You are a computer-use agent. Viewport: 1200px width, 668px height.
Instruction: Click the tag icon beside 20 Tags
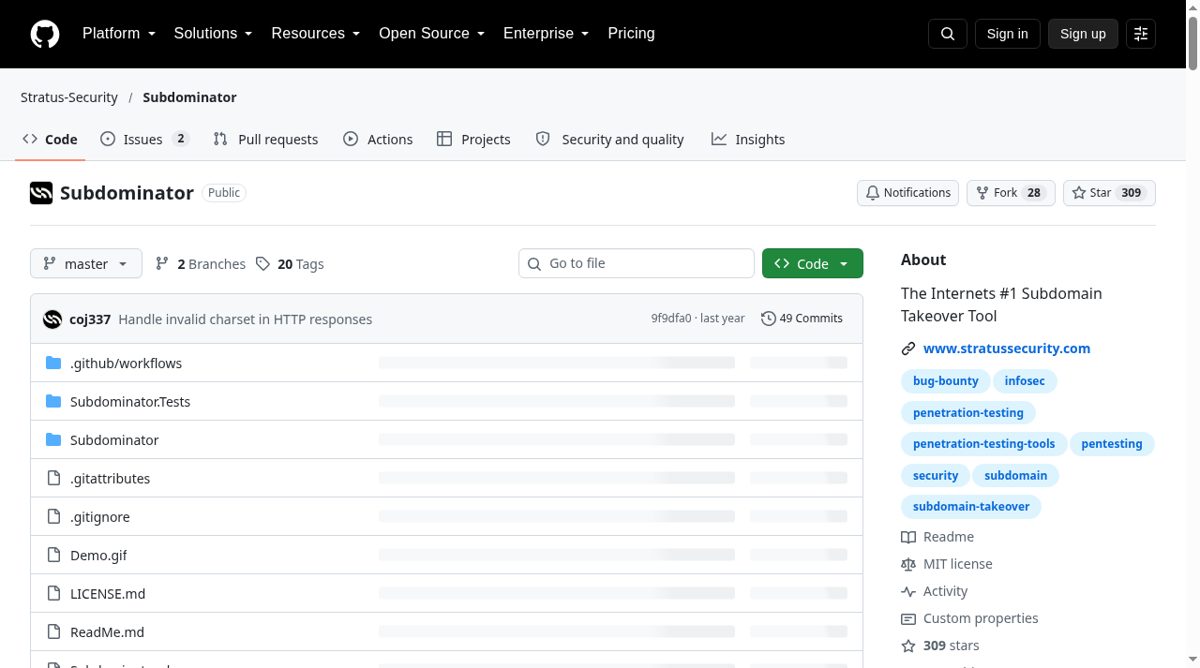(263, 264)
